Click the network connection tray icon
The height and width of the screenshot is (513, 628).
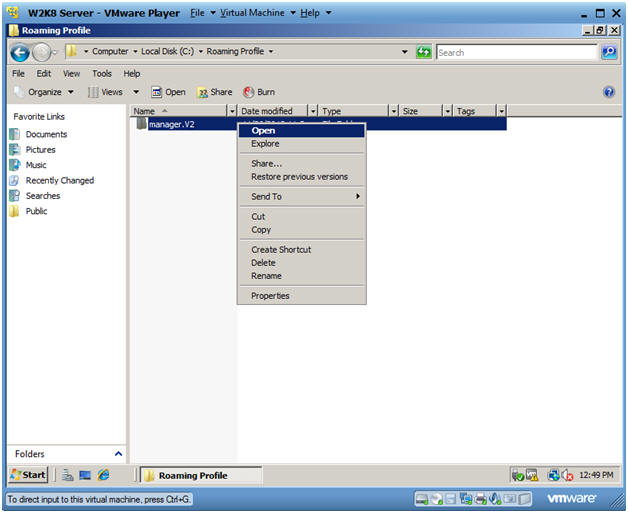tap(554, 475)
